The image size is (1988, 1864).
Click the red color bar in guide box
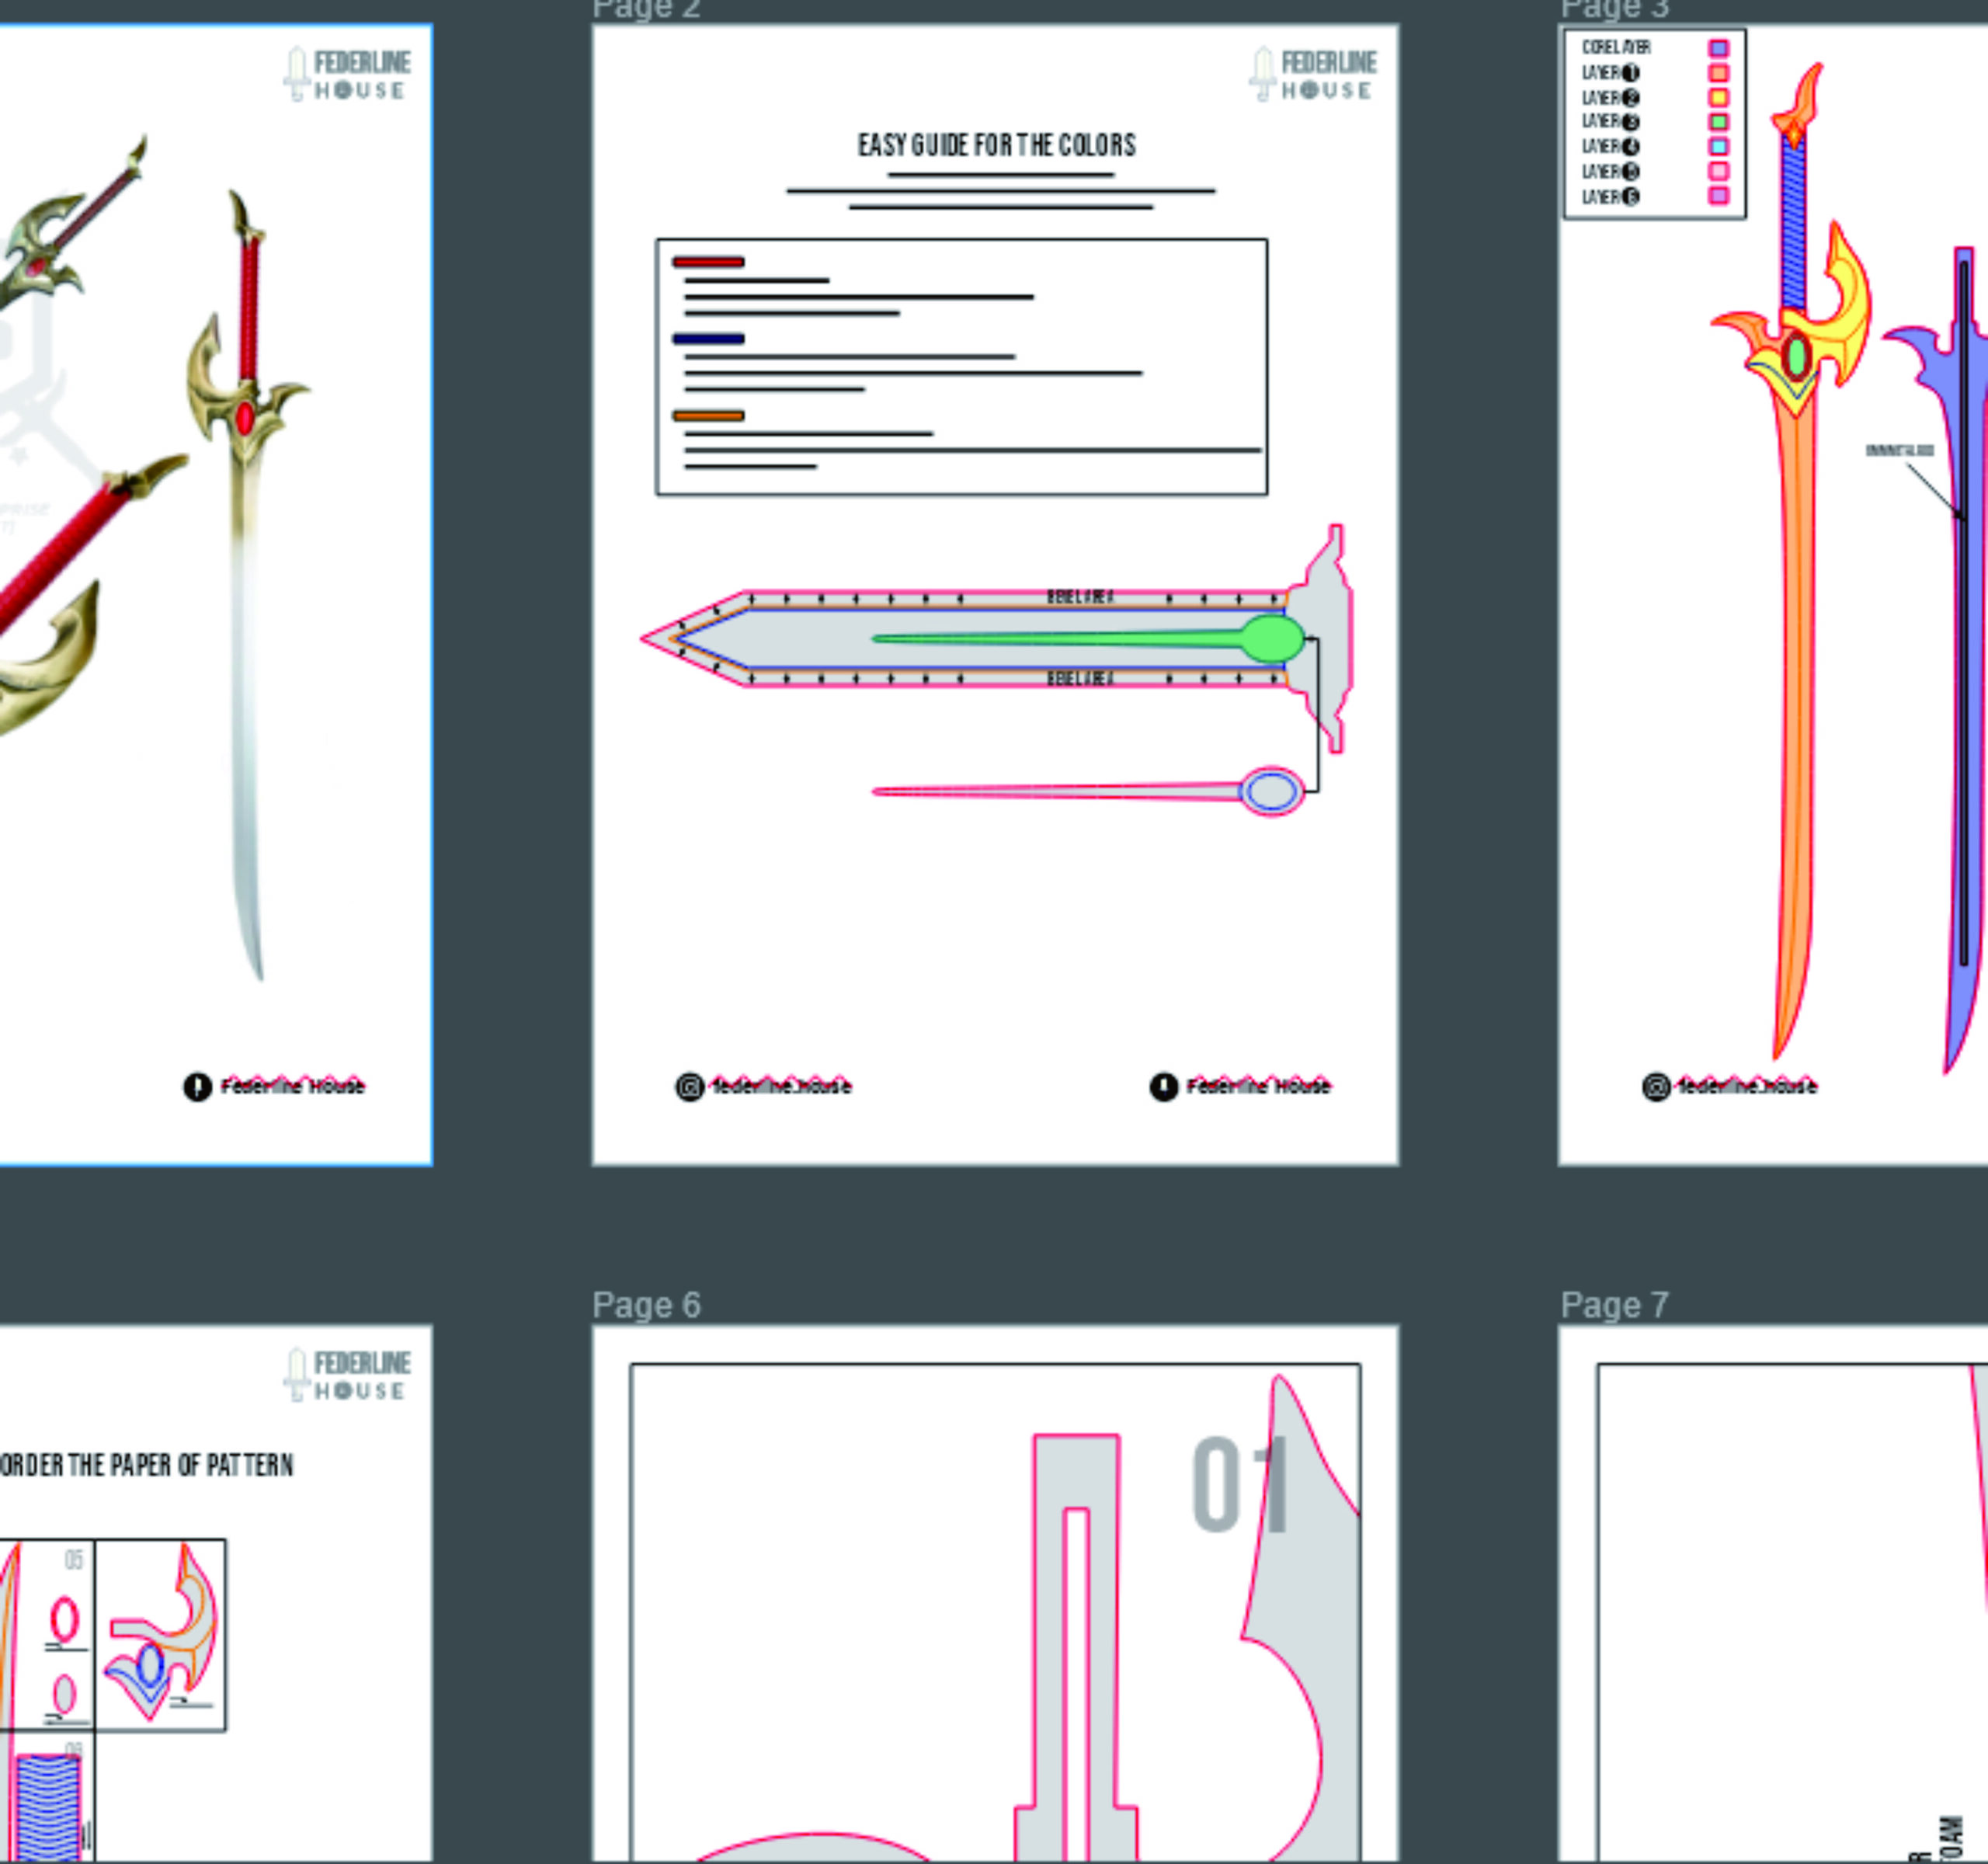(708, 262)
